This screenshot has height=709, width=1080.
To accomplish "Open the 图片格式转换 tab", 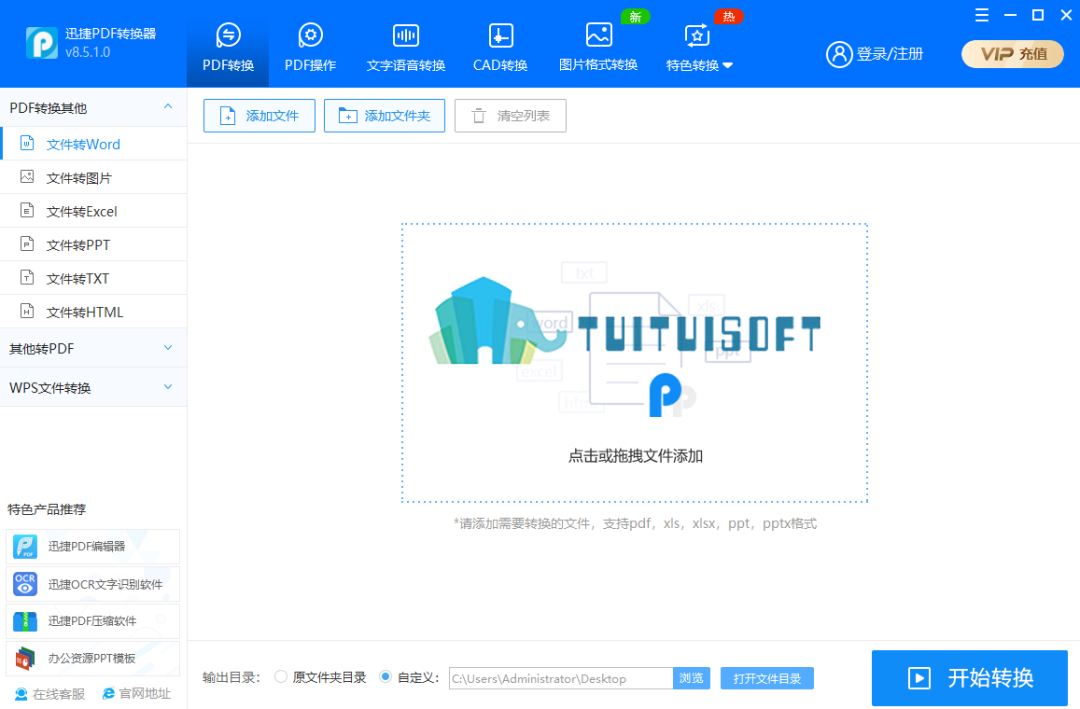I will 598,46.
